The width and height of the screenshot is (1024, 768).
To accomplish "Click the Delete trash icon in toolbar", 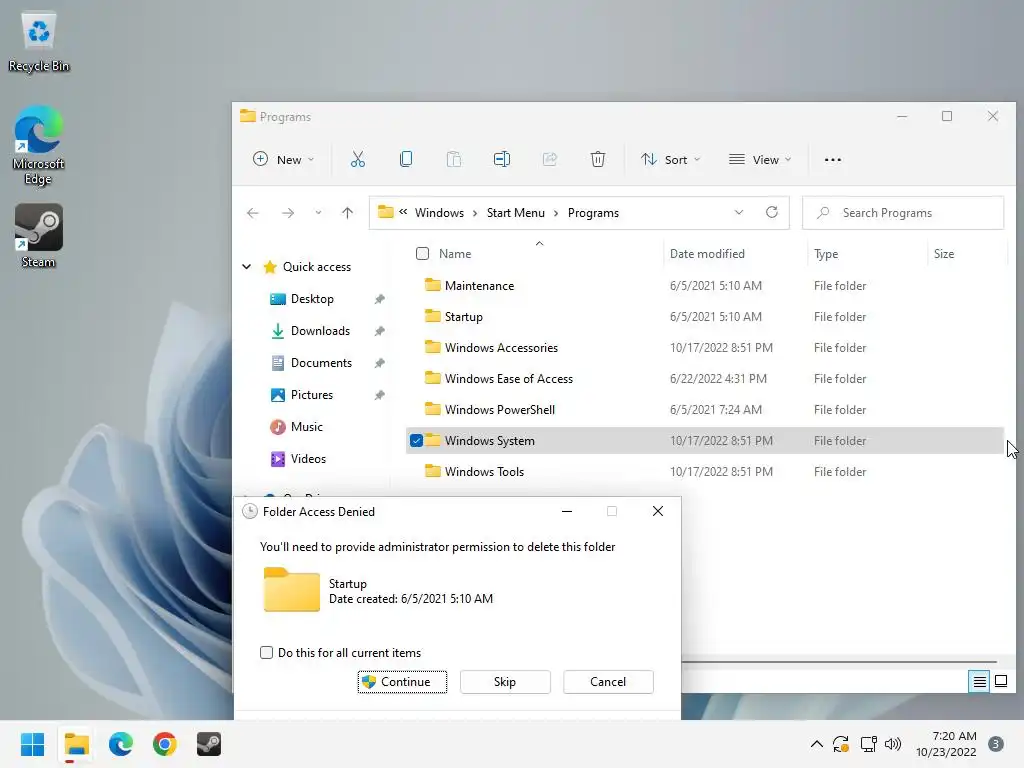I will tap(598, 159).
